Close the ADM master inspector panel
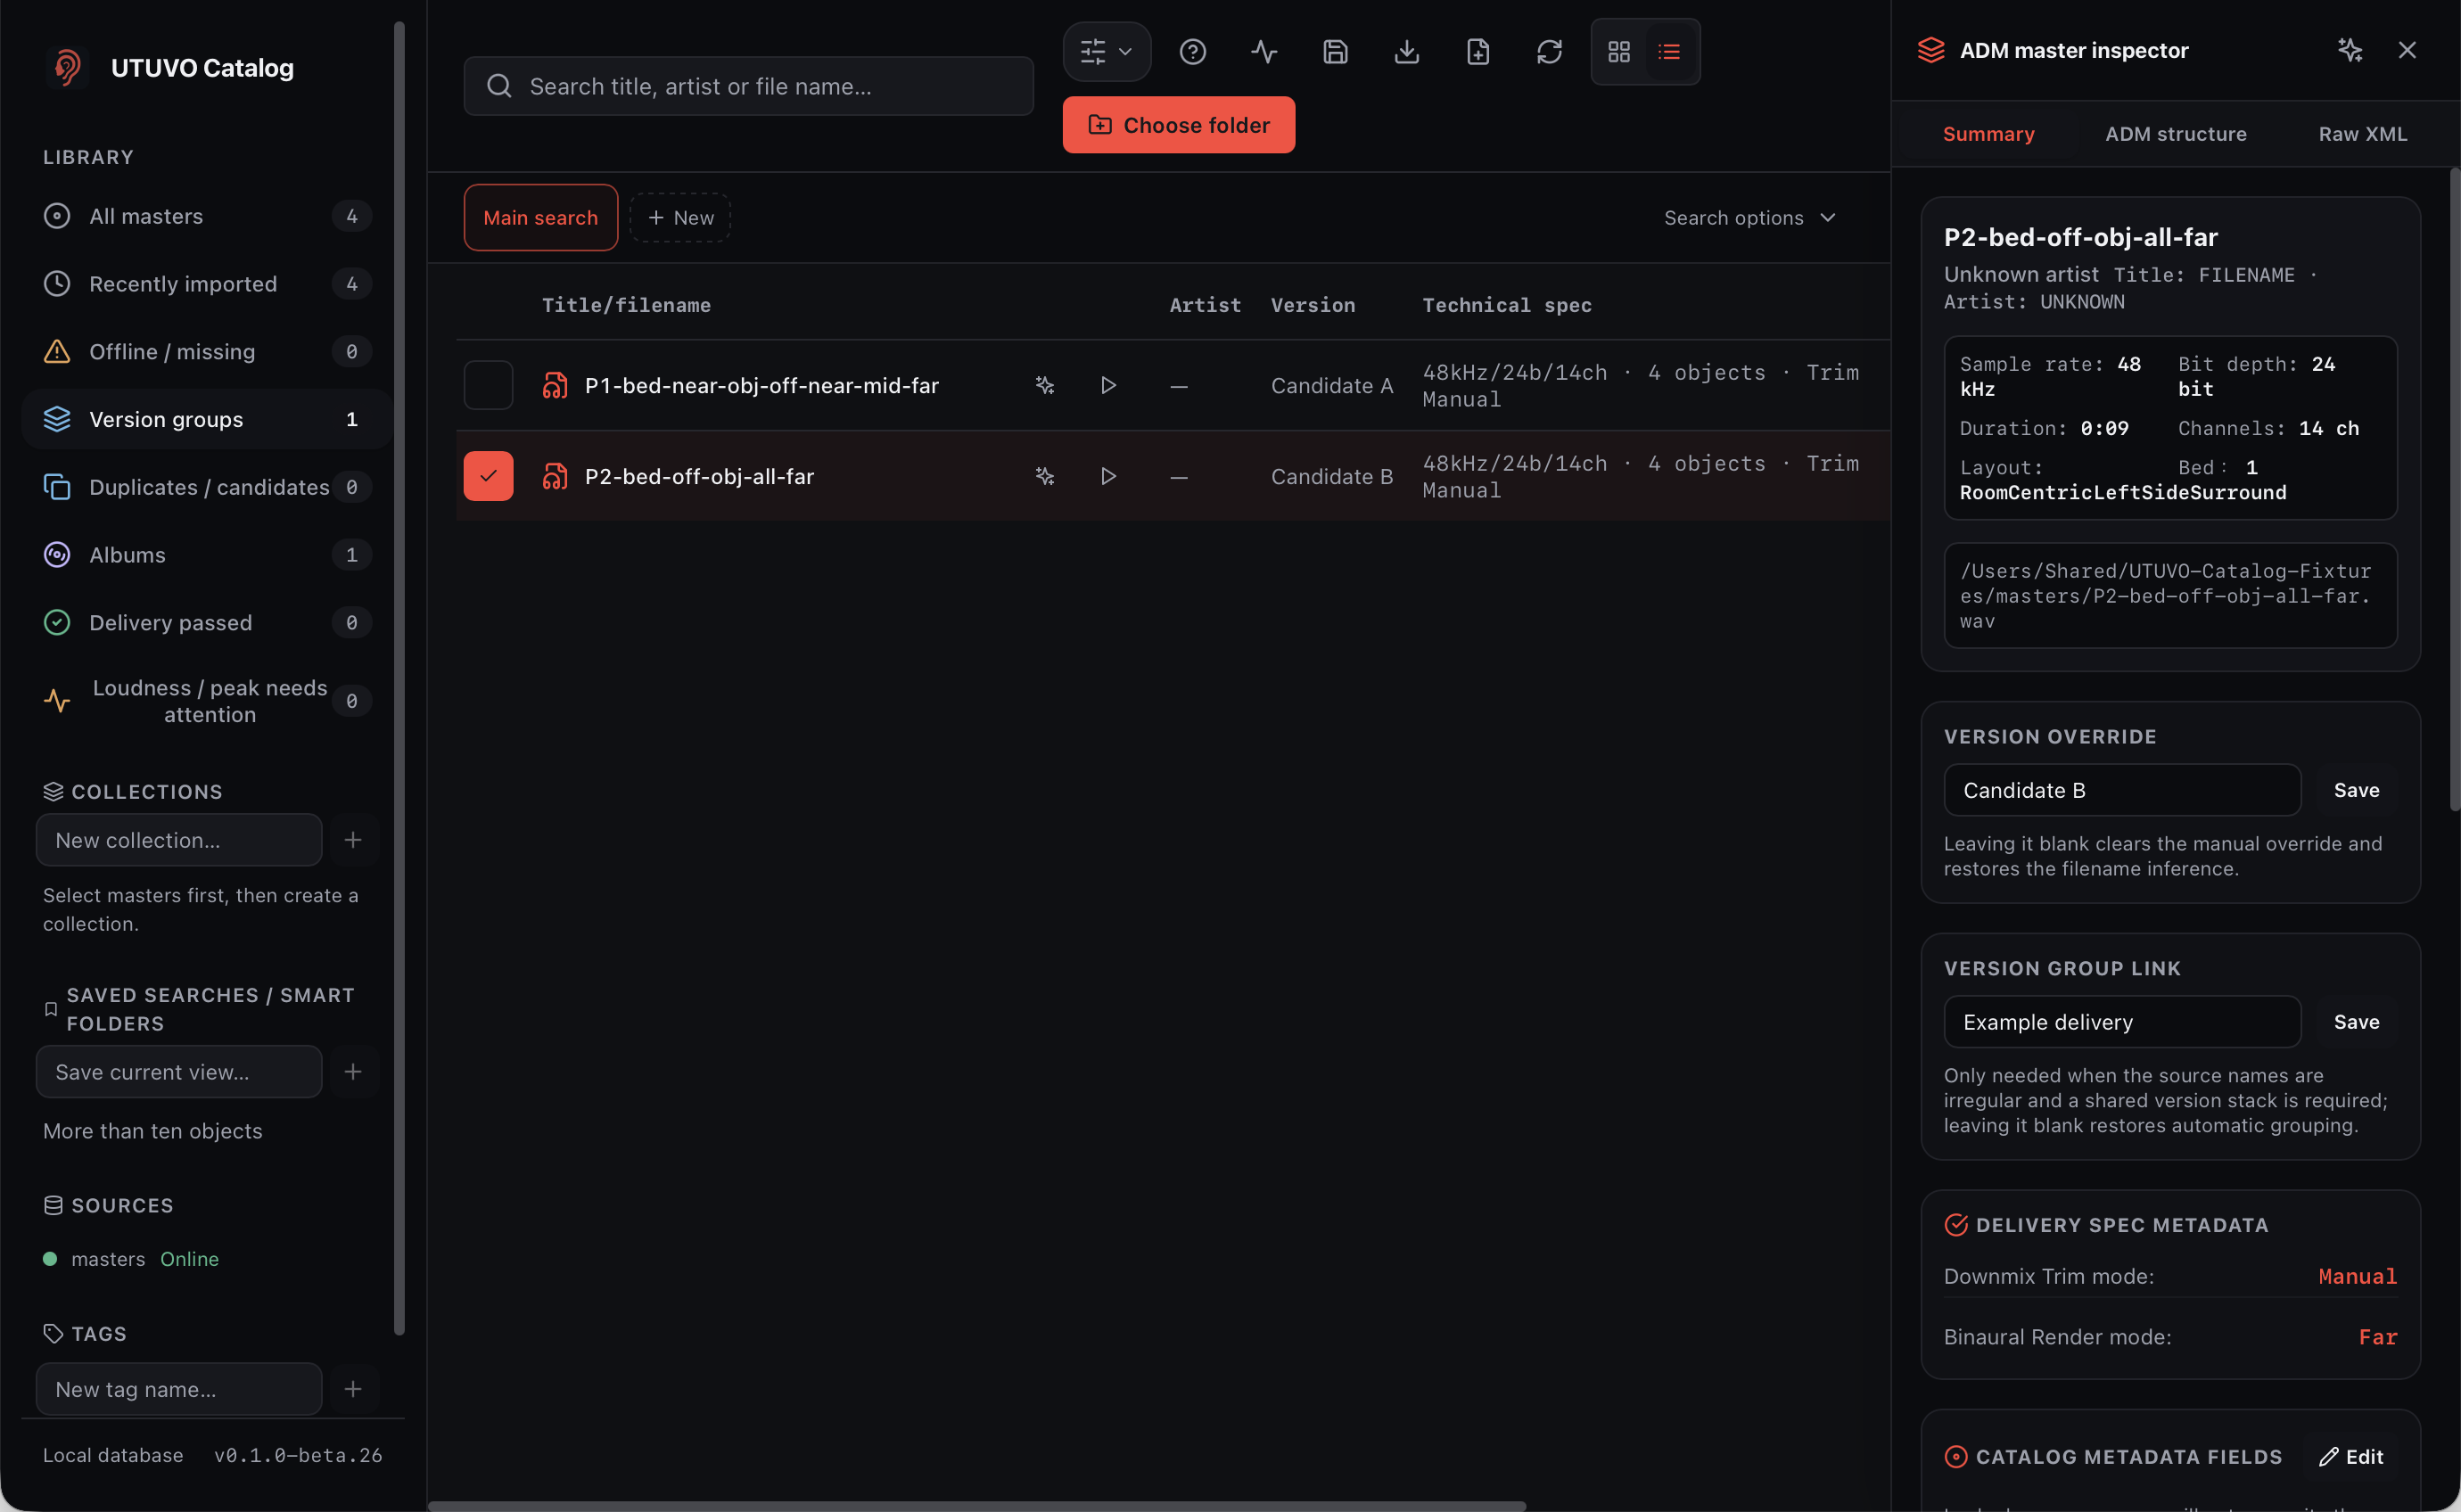This screenshot has width=2461, height=1512. coord(2406,50)
